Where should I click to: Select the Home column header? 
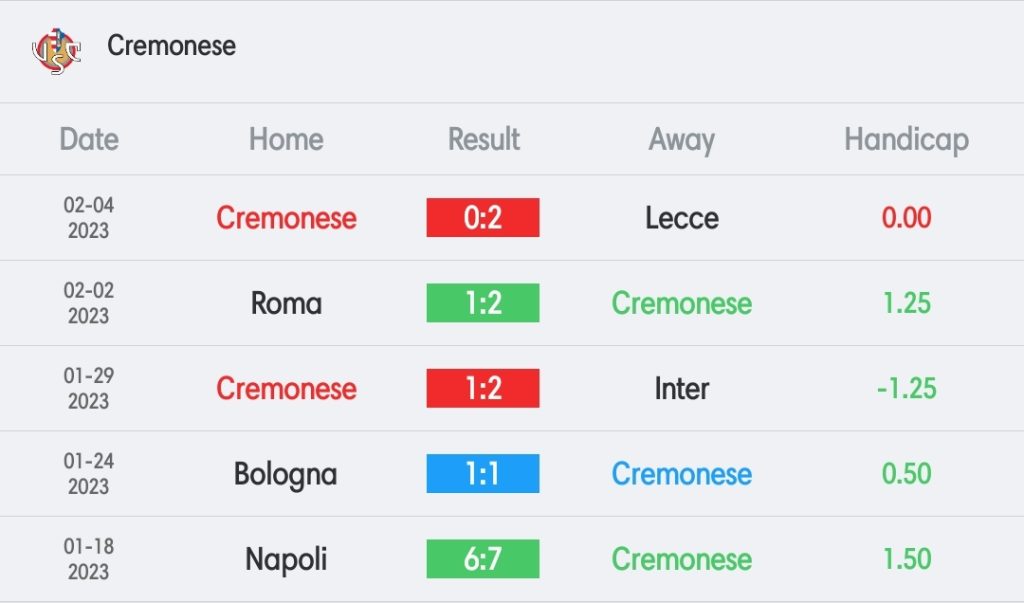(286, 139)
